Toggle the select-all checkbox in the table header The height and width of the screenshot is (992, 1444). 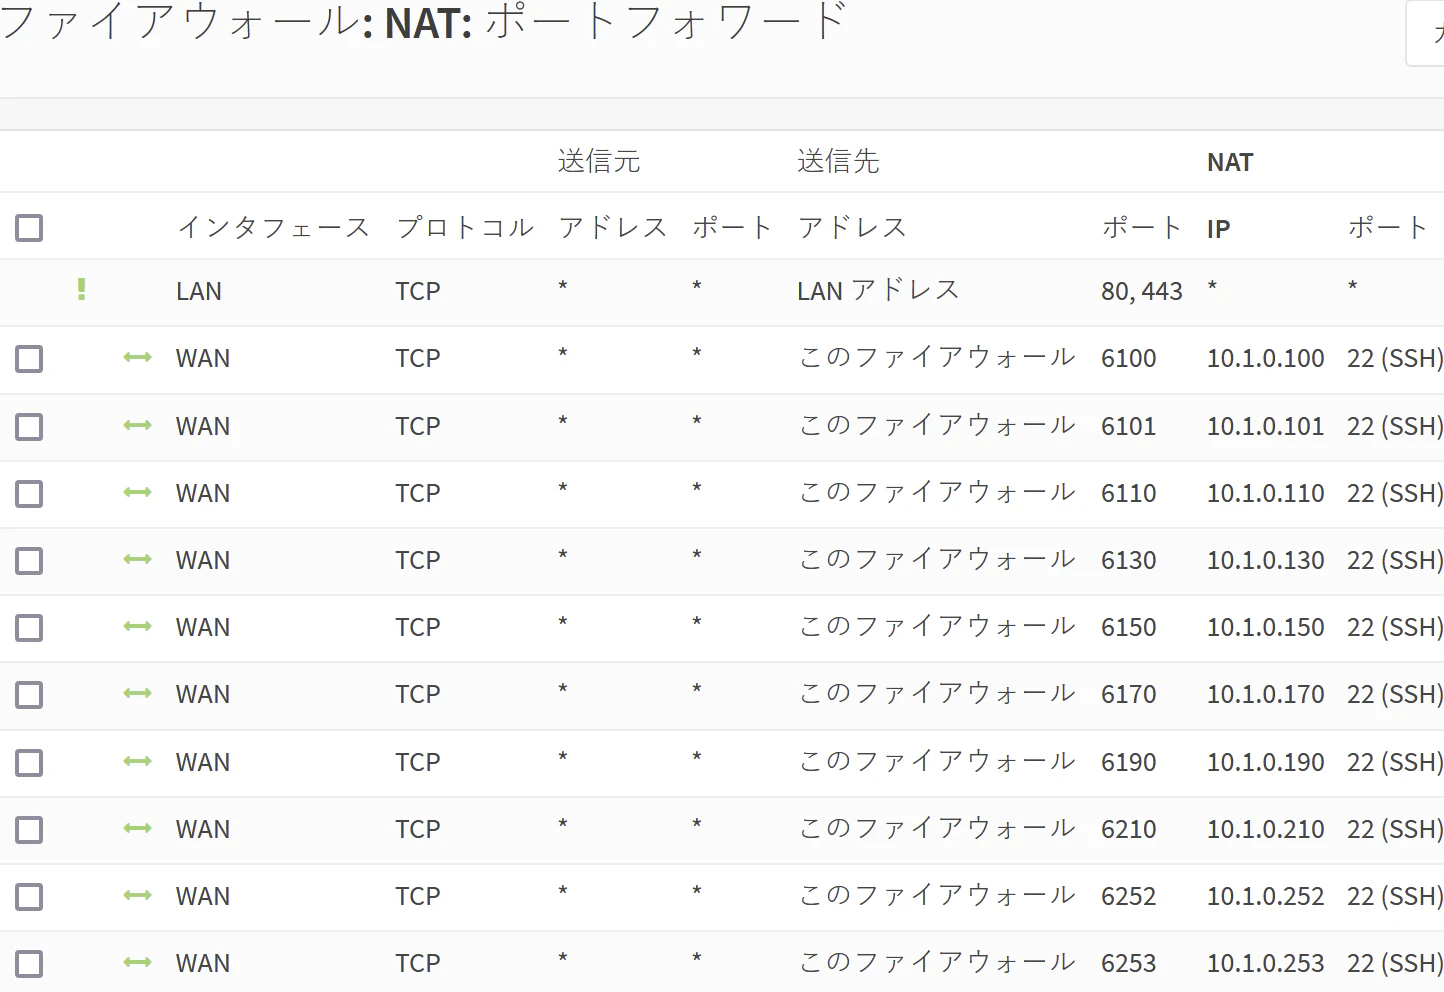[x=29, y=228]
